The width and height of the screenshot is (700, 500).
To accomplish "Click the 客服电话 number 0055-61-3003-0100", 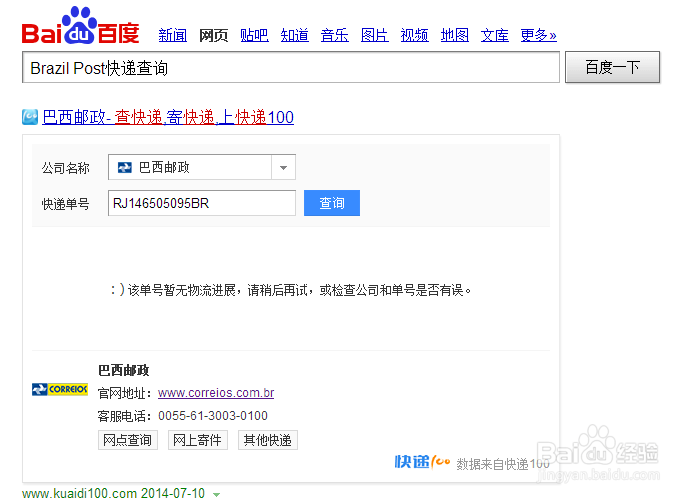I will [x=213, y=416].
